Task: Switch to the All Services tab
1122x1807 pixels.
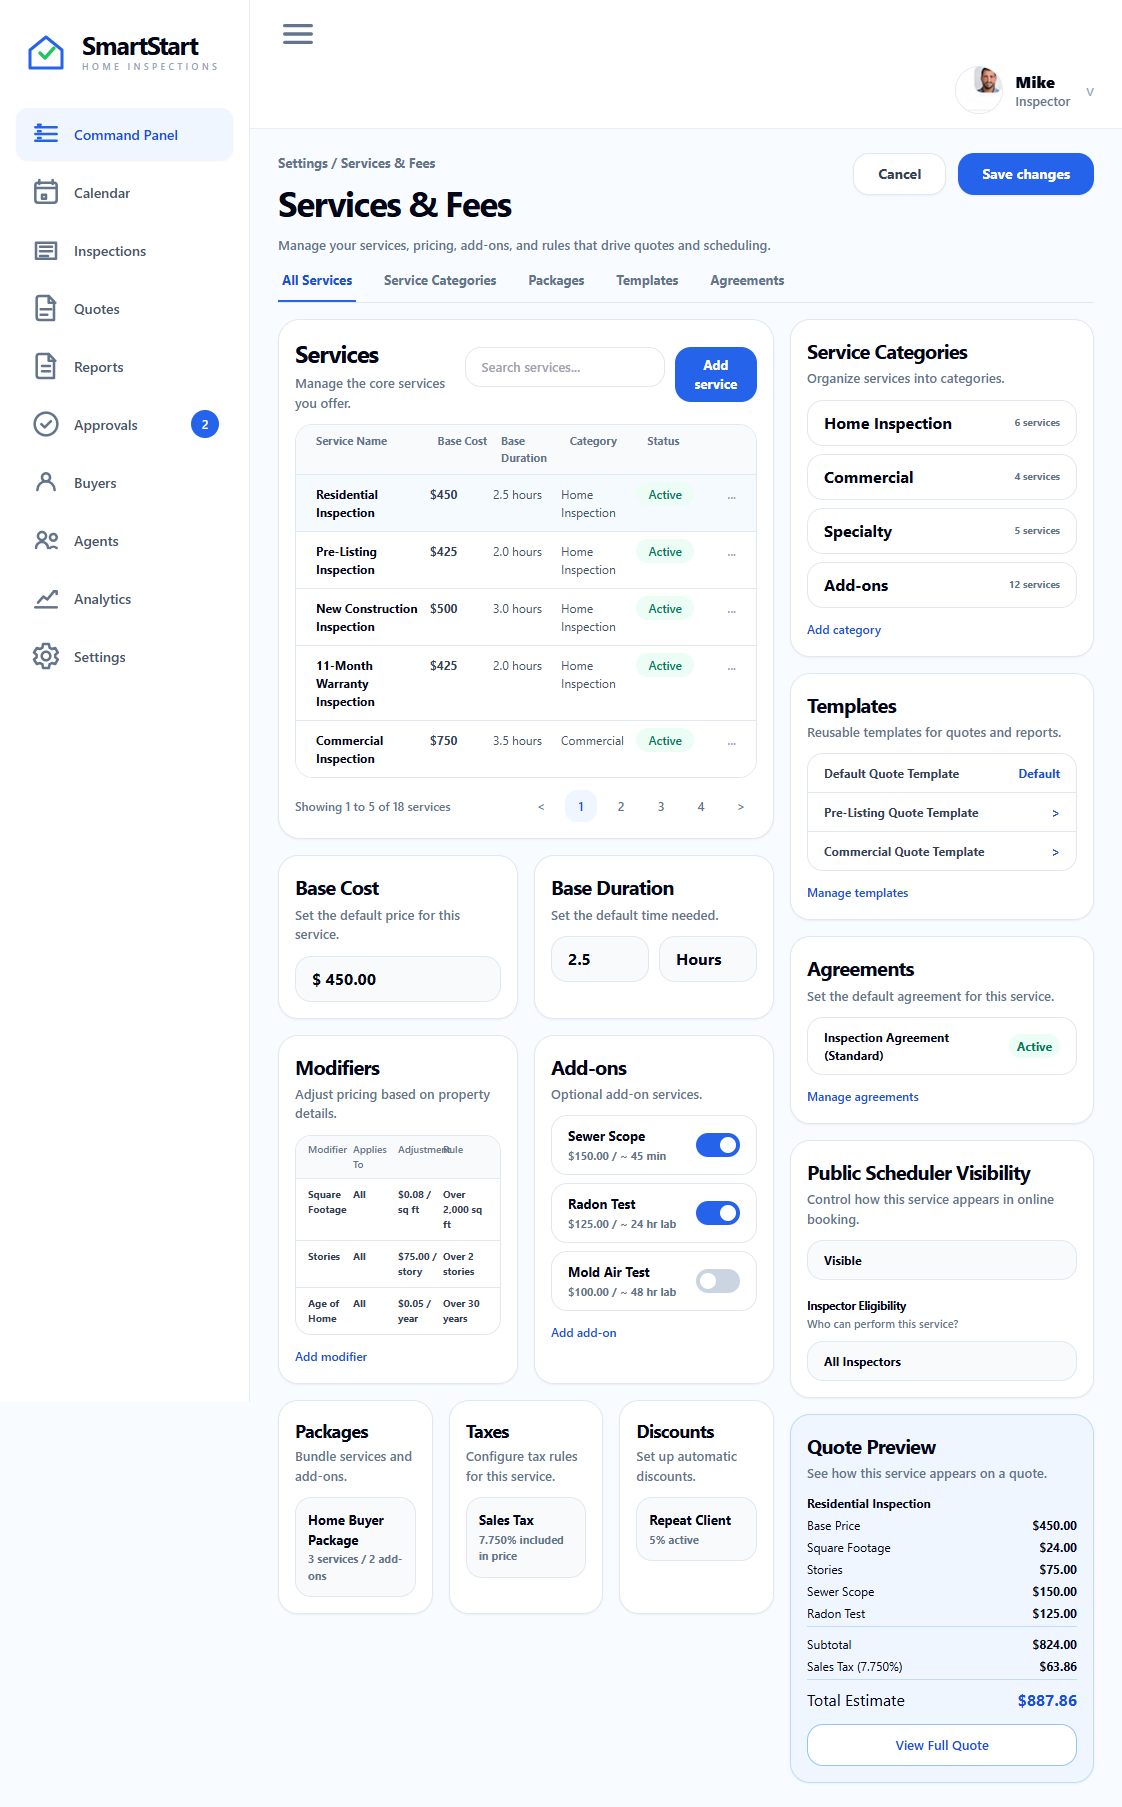Action: [x=317, y=281]
